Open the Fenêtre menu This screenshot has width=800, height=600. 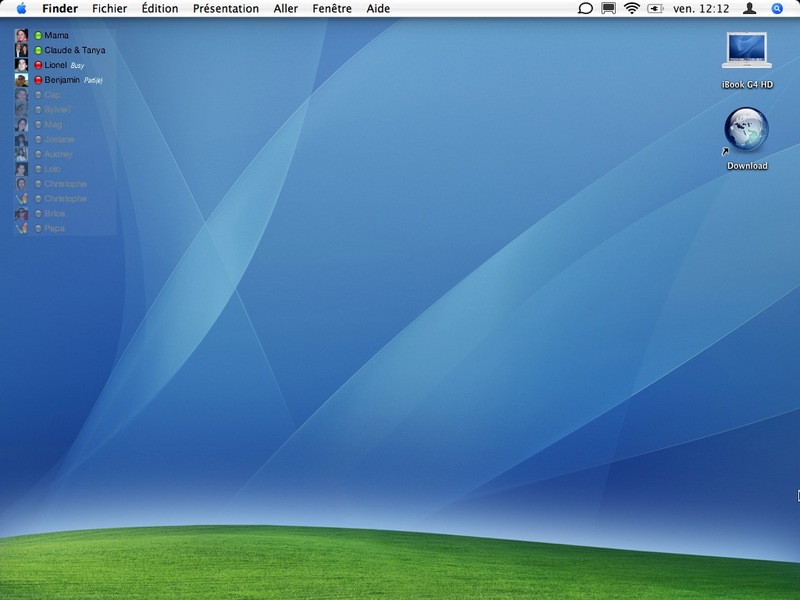332,8
